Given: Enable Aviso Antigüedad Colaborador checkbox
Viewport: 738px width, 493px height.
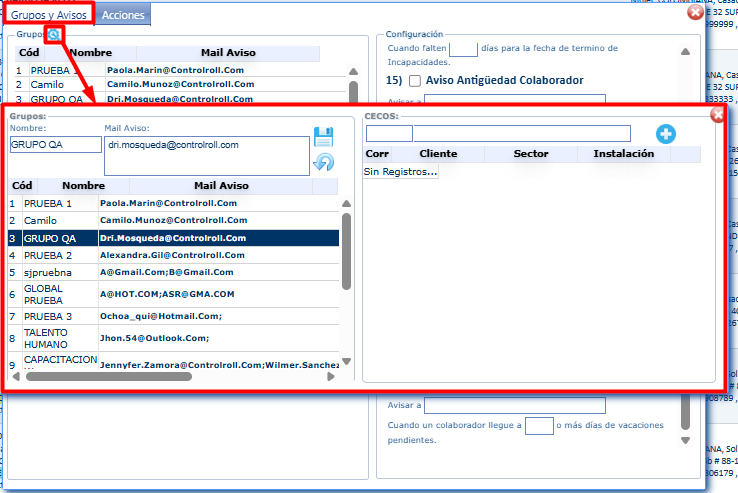Looking at the screenshot, I should [x=415, y=80].
